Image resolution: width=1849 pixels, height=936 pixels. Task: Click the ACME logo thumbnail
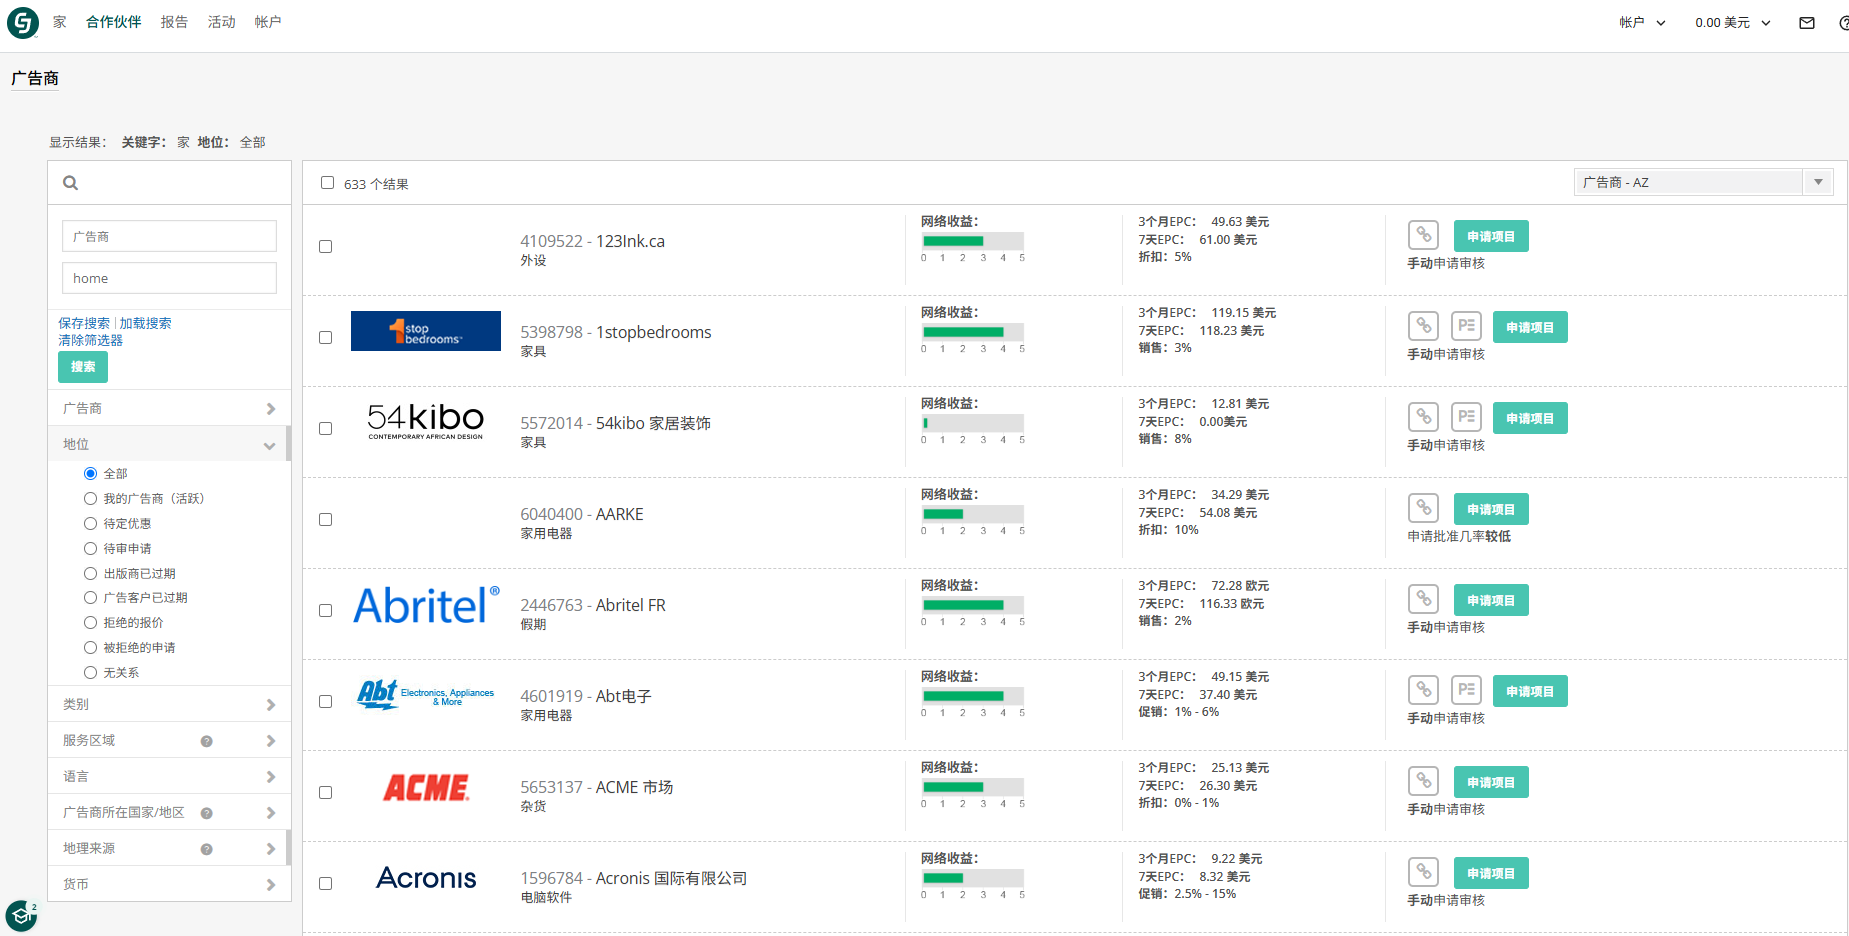pyautogui.click(x=426, y=788)
